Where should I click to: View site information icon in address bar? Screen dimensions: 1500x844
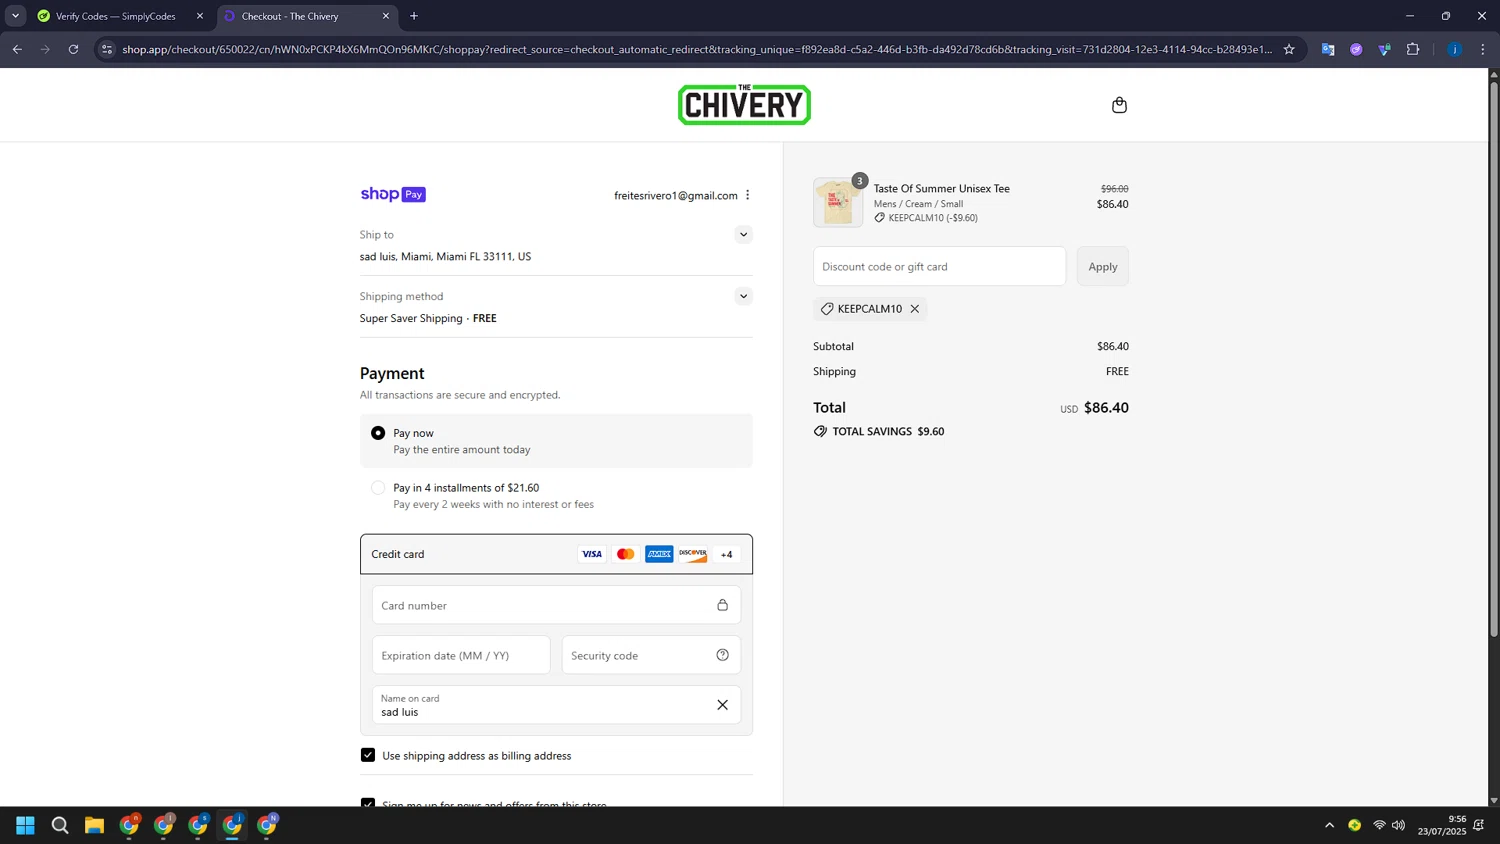(x=108, y=49)
